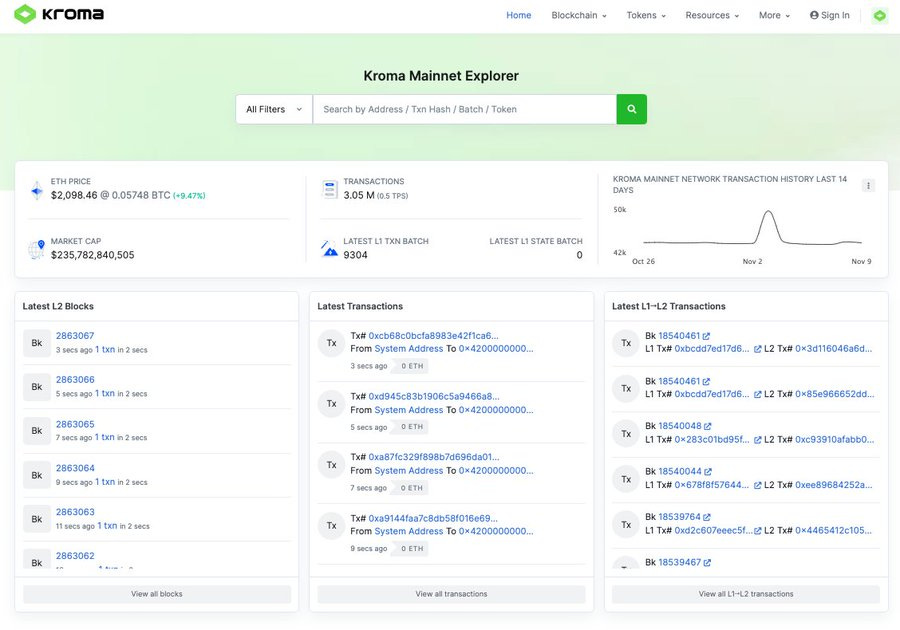
Task: Expand the More menu
Action: click(774, 15)
